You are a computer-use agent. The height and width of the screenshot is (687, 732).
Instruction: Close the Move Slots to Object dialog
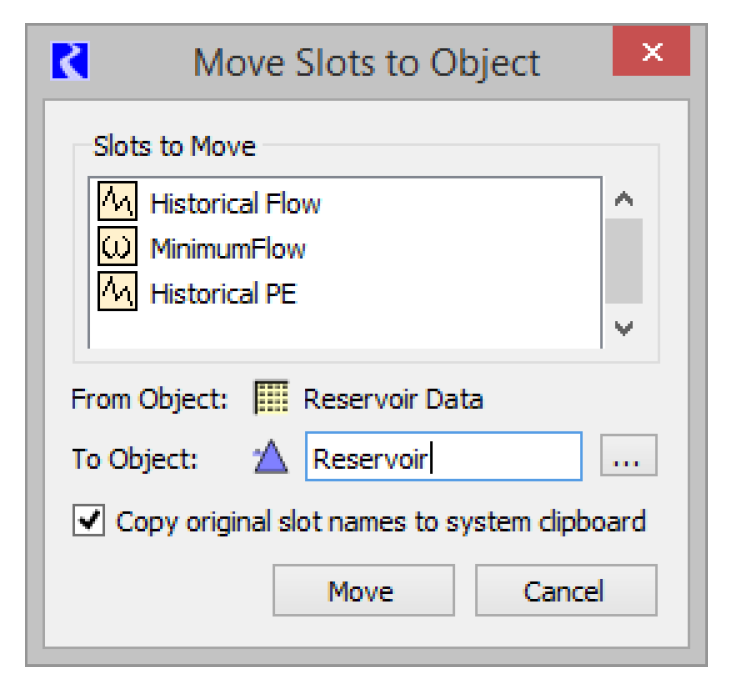(x=652, y=53)
